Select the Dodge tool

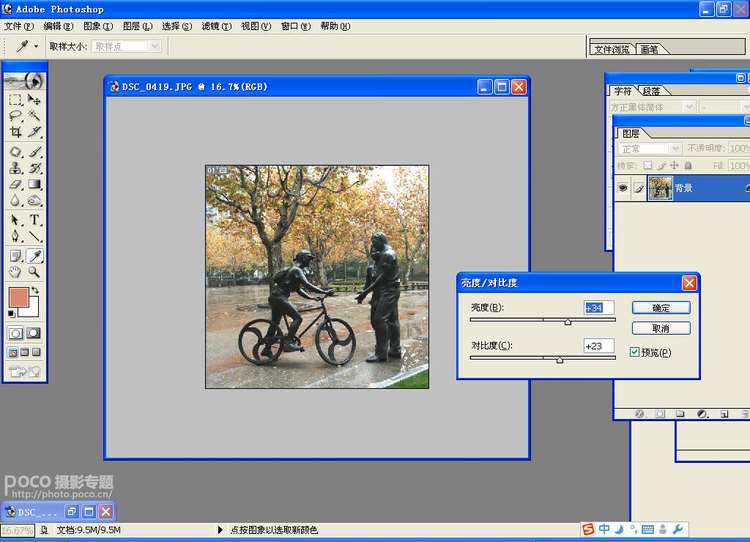point(34,200)
